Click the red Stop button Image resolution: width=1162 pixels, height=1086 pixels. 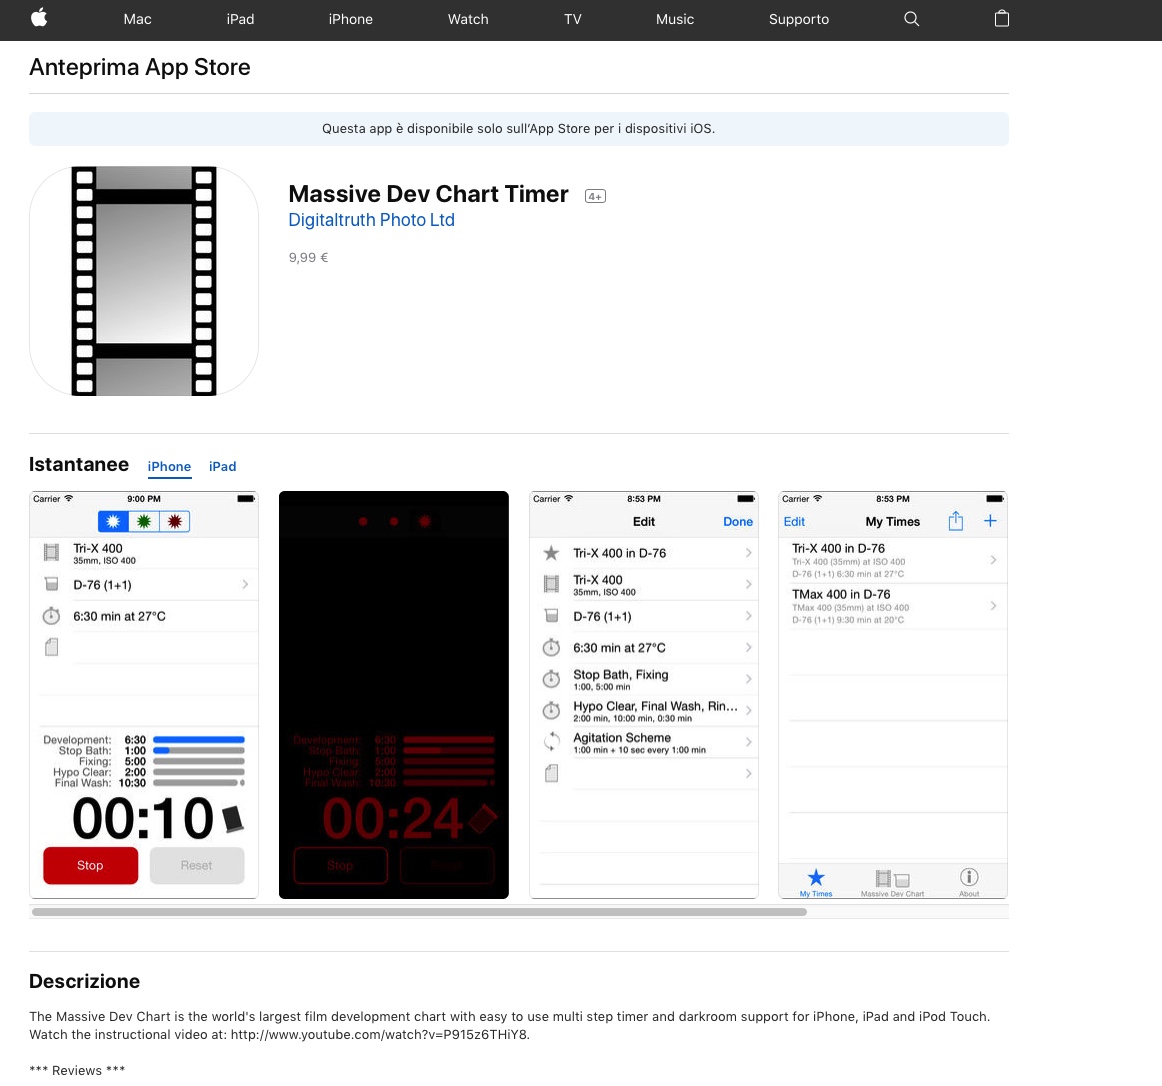(90, 865)
